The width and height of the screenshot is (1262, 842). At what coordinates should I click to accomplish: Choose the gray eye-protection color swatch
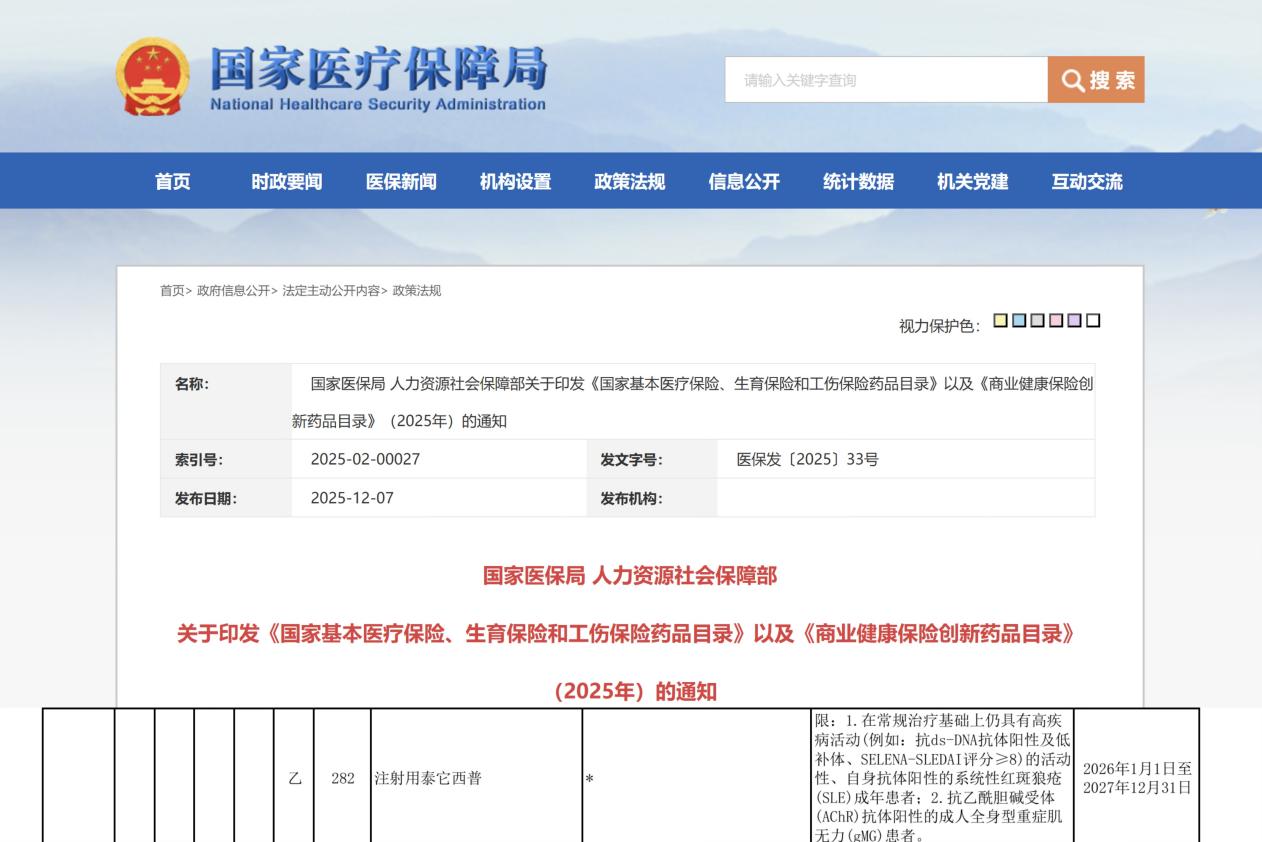1037,321
